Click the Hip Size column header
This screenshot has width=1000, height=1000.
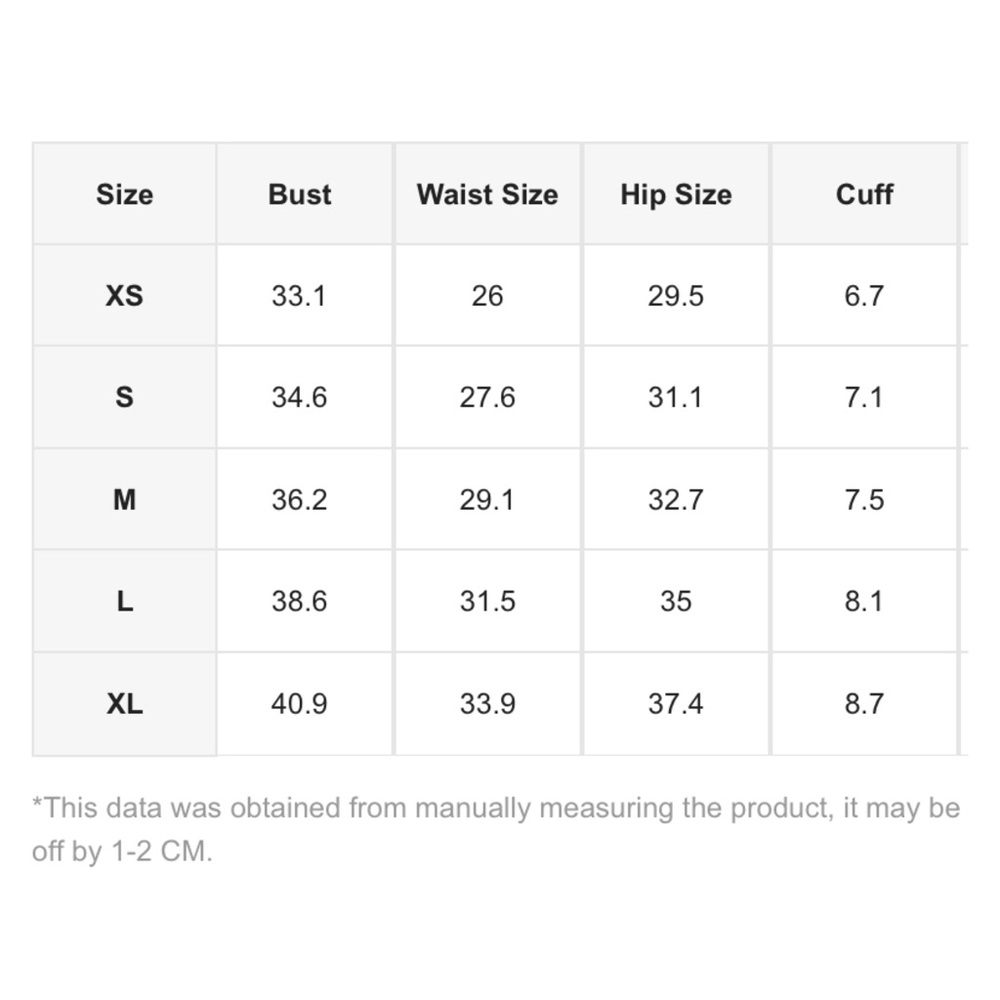[x=676, y=194]
